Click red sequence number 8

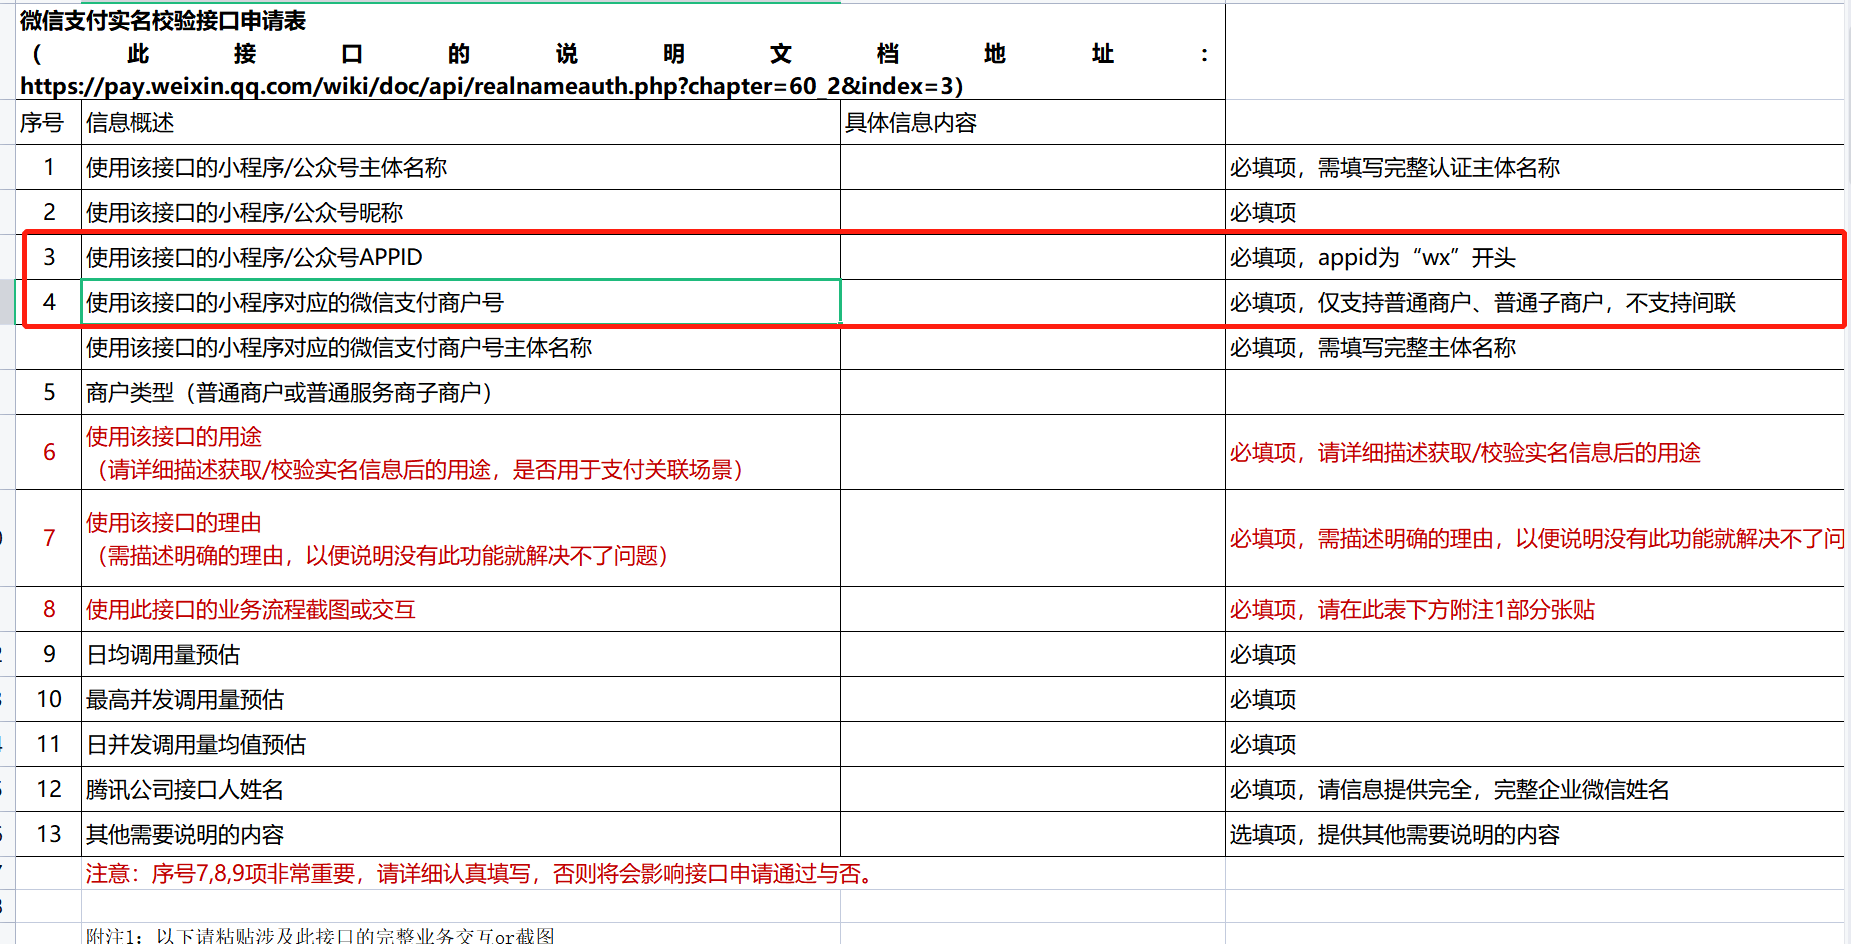(x=48, y=610)
